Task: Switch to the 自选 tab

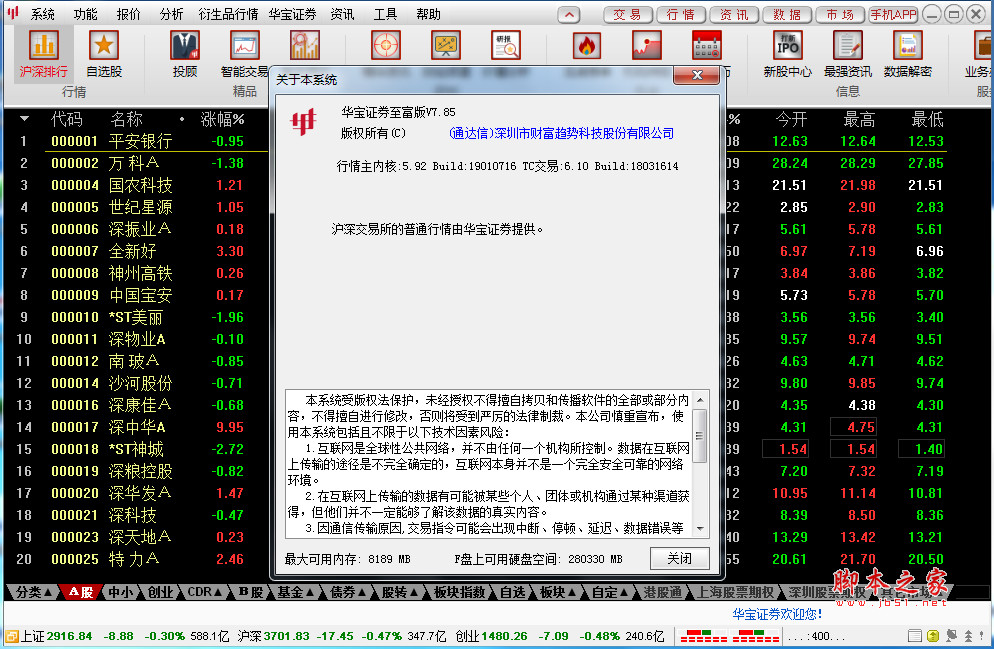Action: coord(512,592)
